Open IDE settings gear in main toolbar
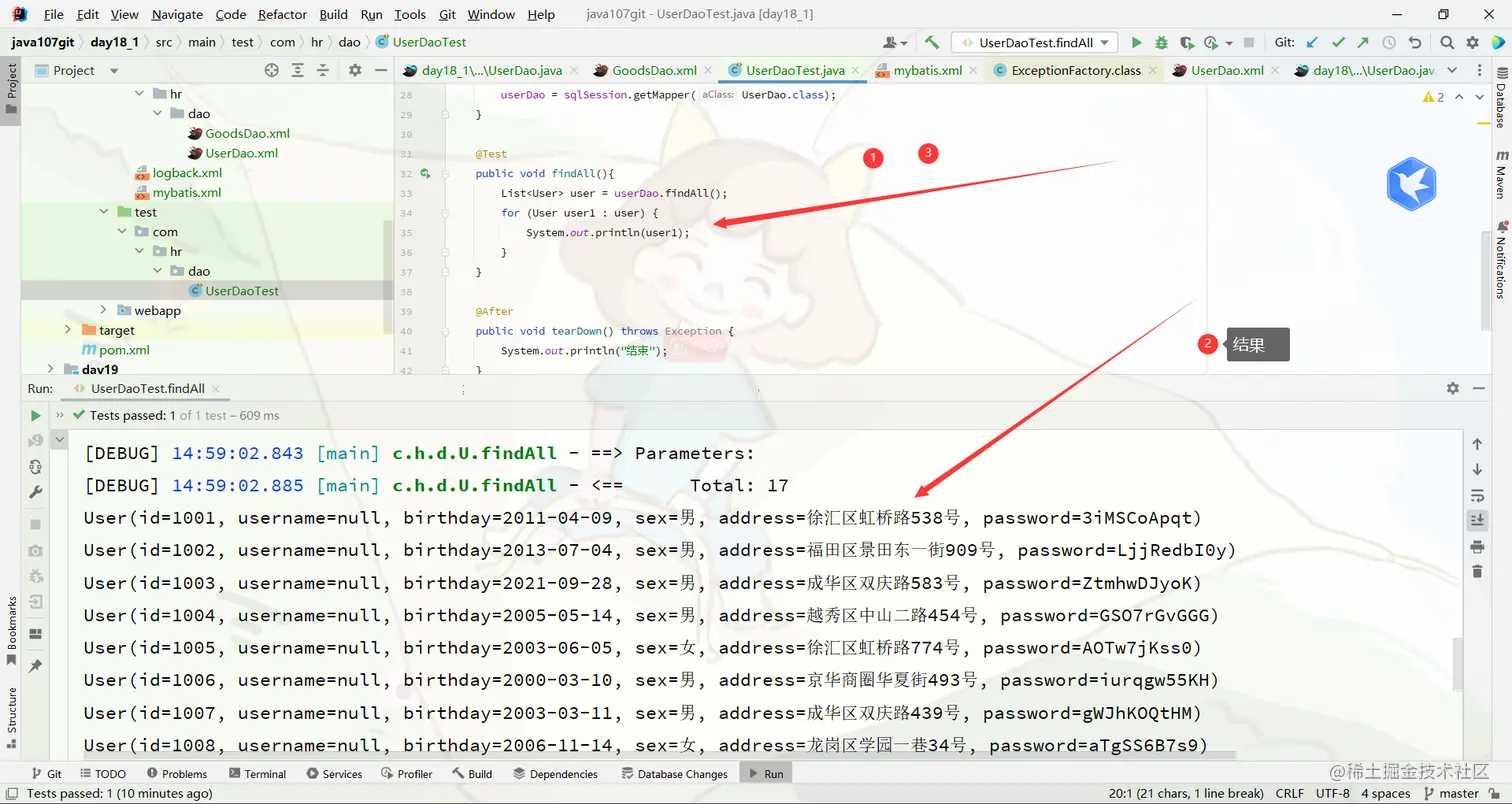The height and width of the screenshot is (804, 1512). (1472, 43)
